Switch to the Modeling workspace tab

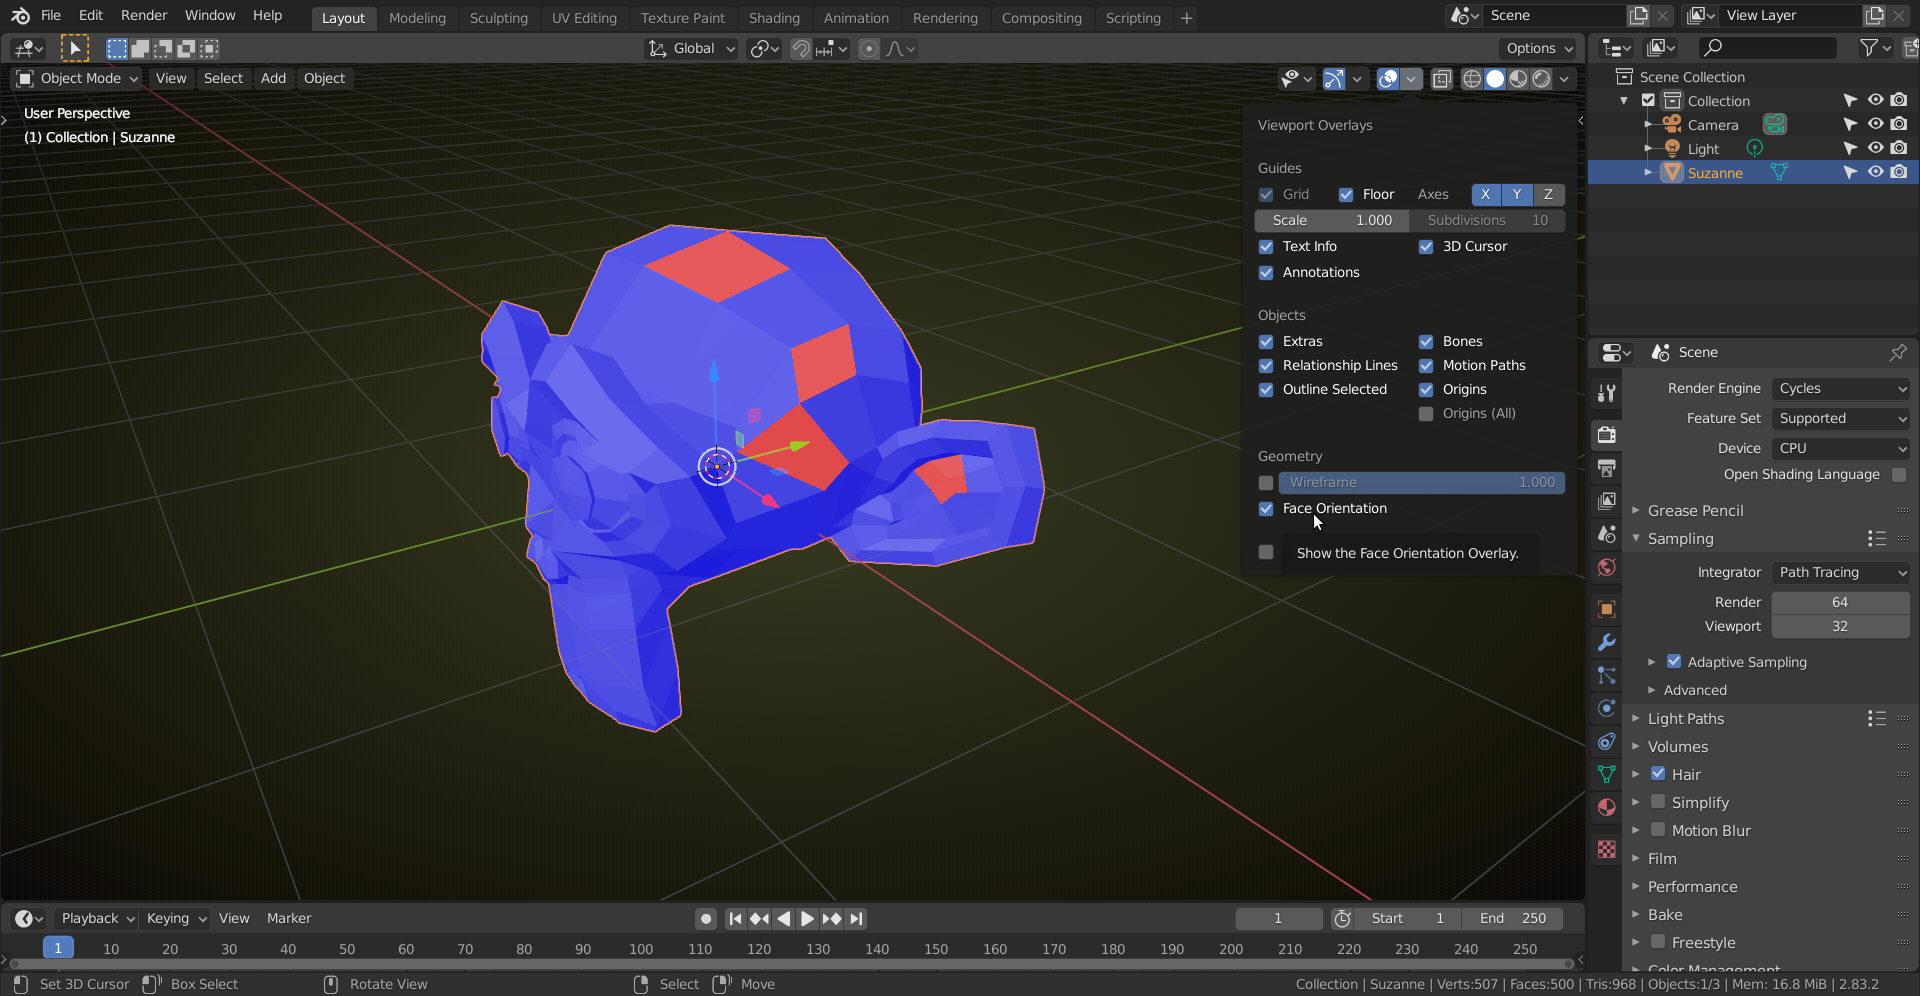(x=417, y=18)
